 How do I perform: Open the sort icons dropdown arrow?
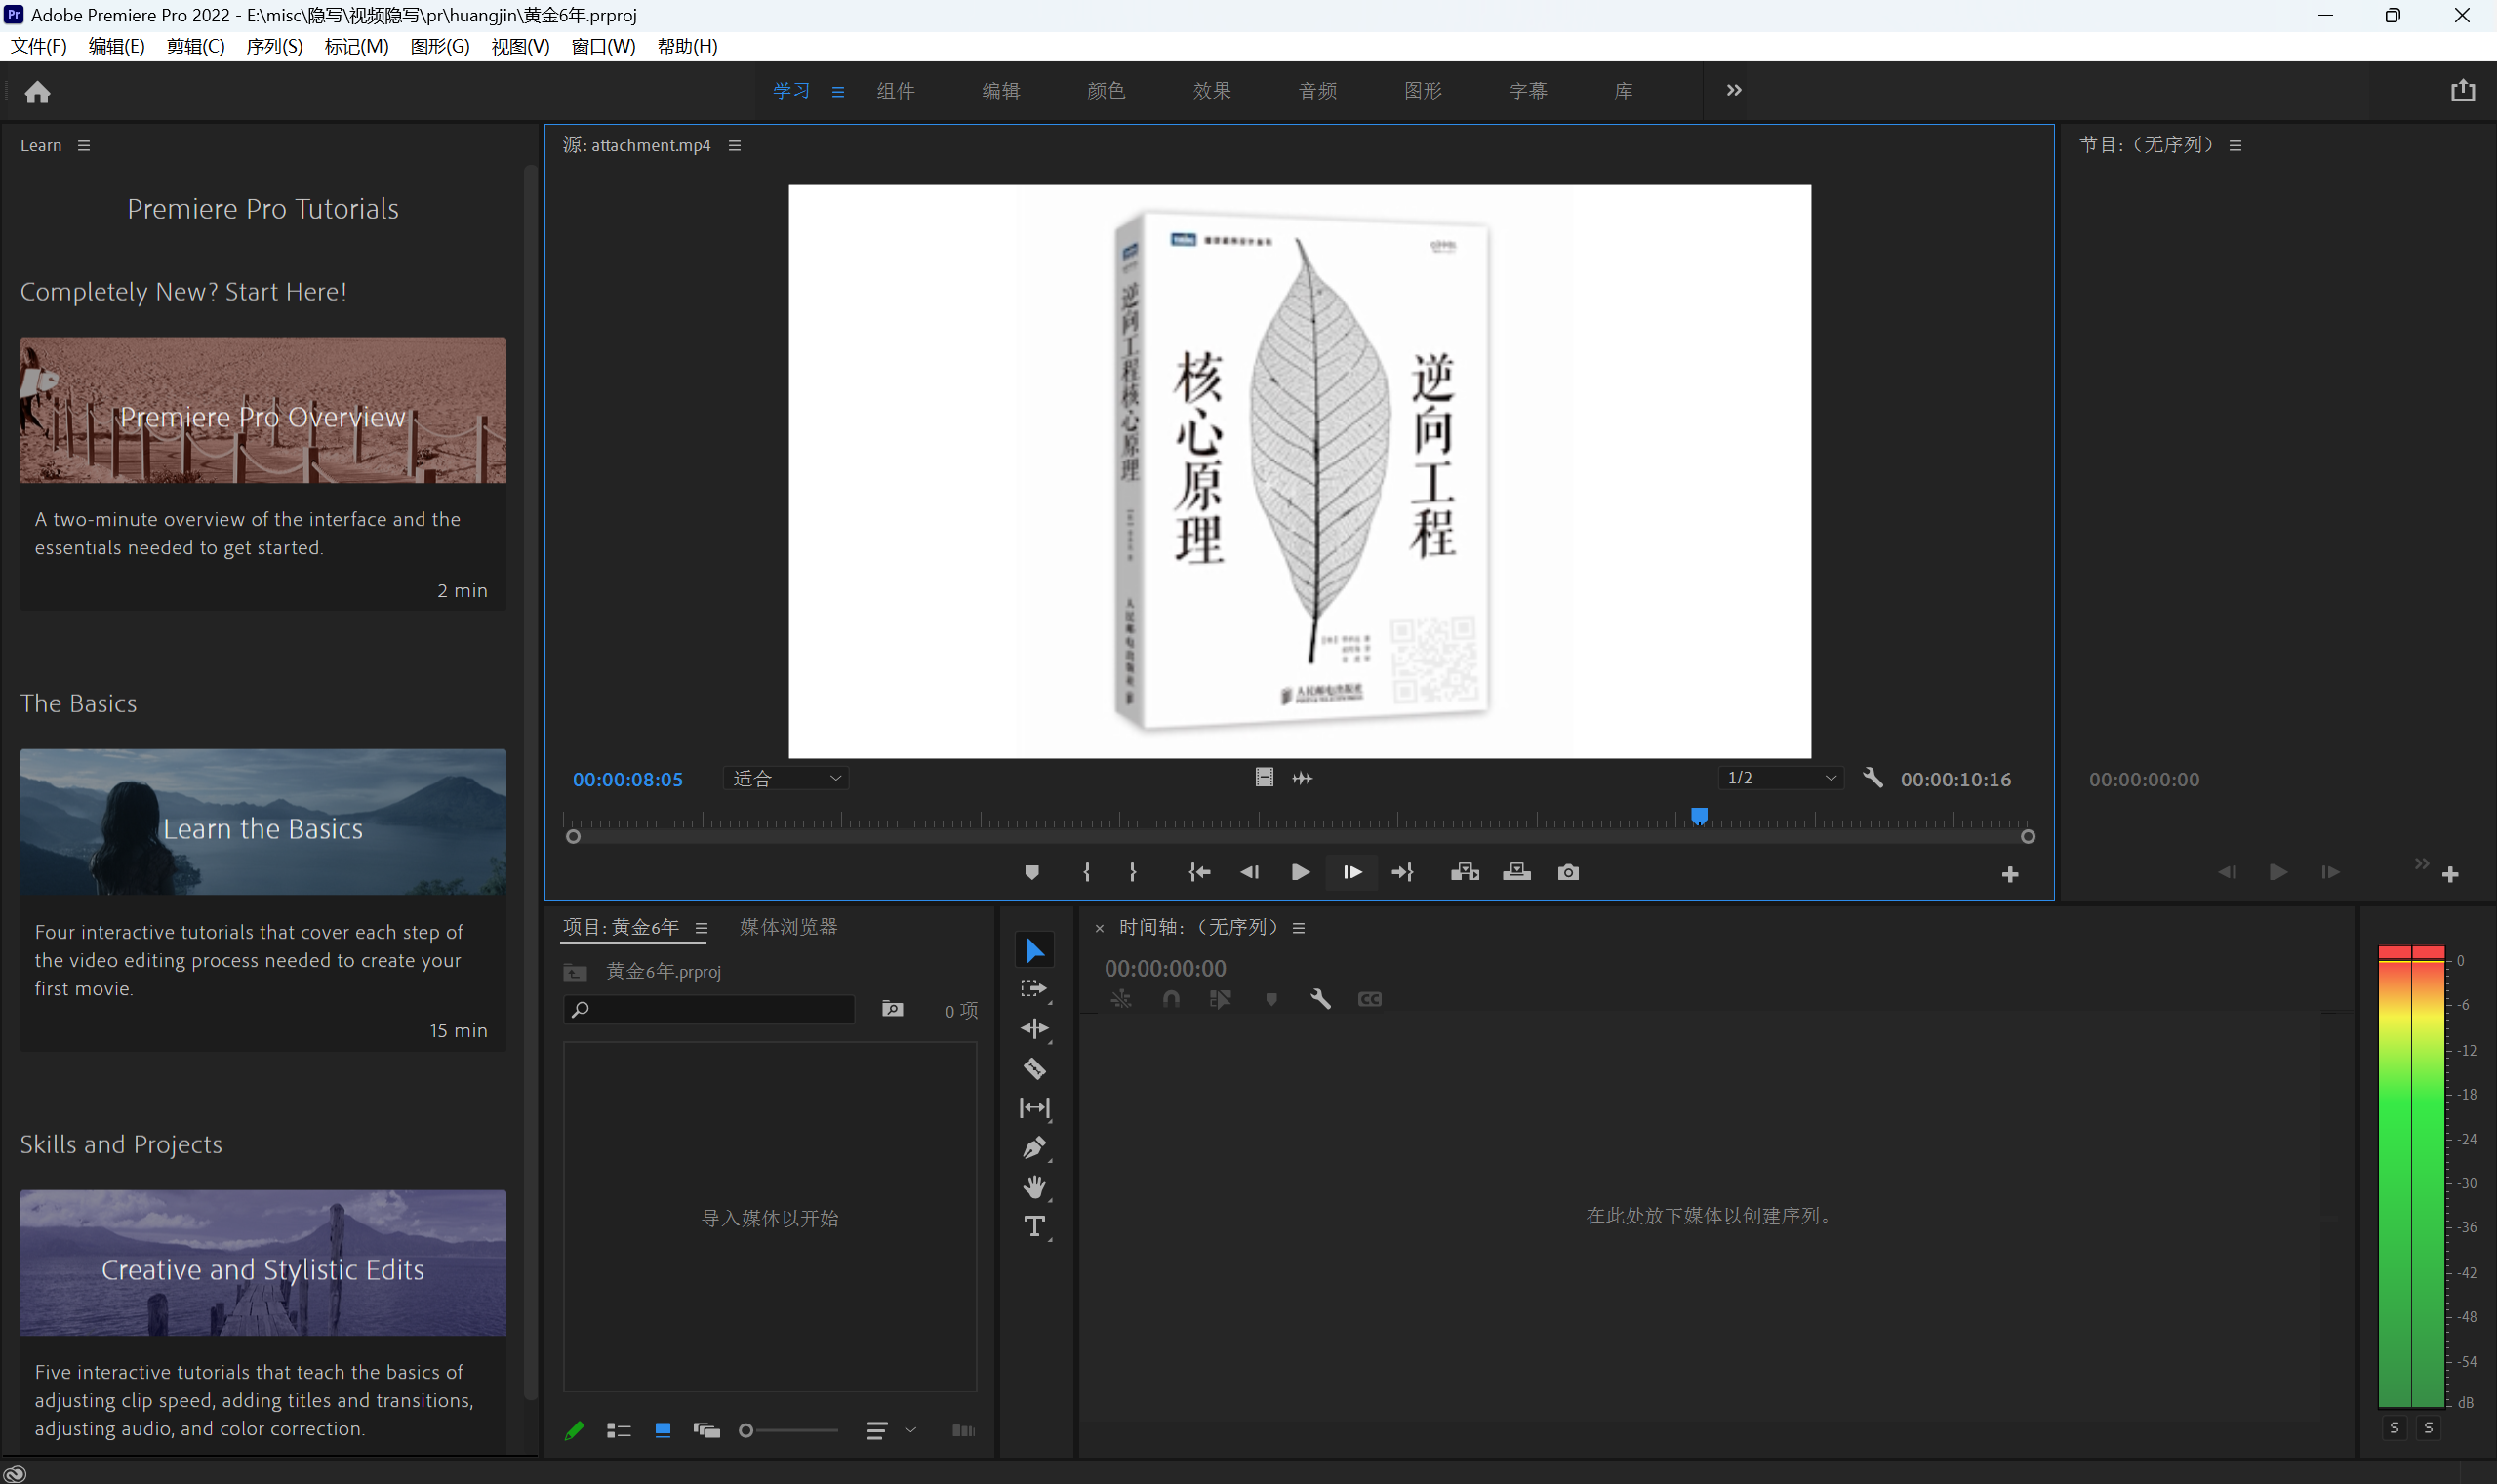point(910,1431)
